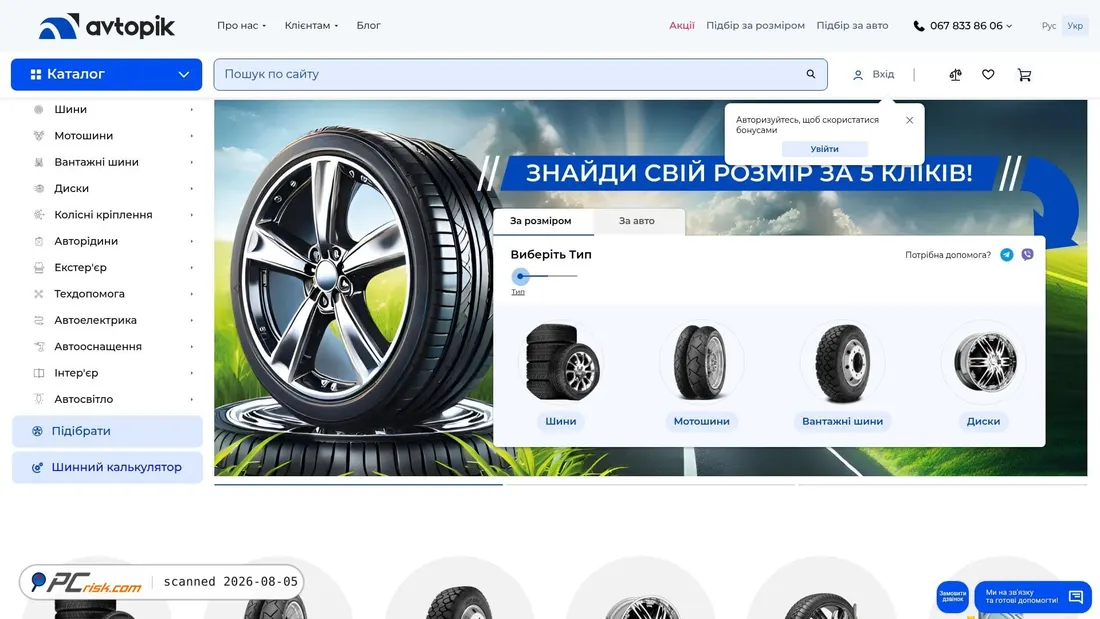Image resolution: width=1100 pixels, height=619 pixels.
Task: Click the user profile icon beside Вхід
Action: point(857,74)
